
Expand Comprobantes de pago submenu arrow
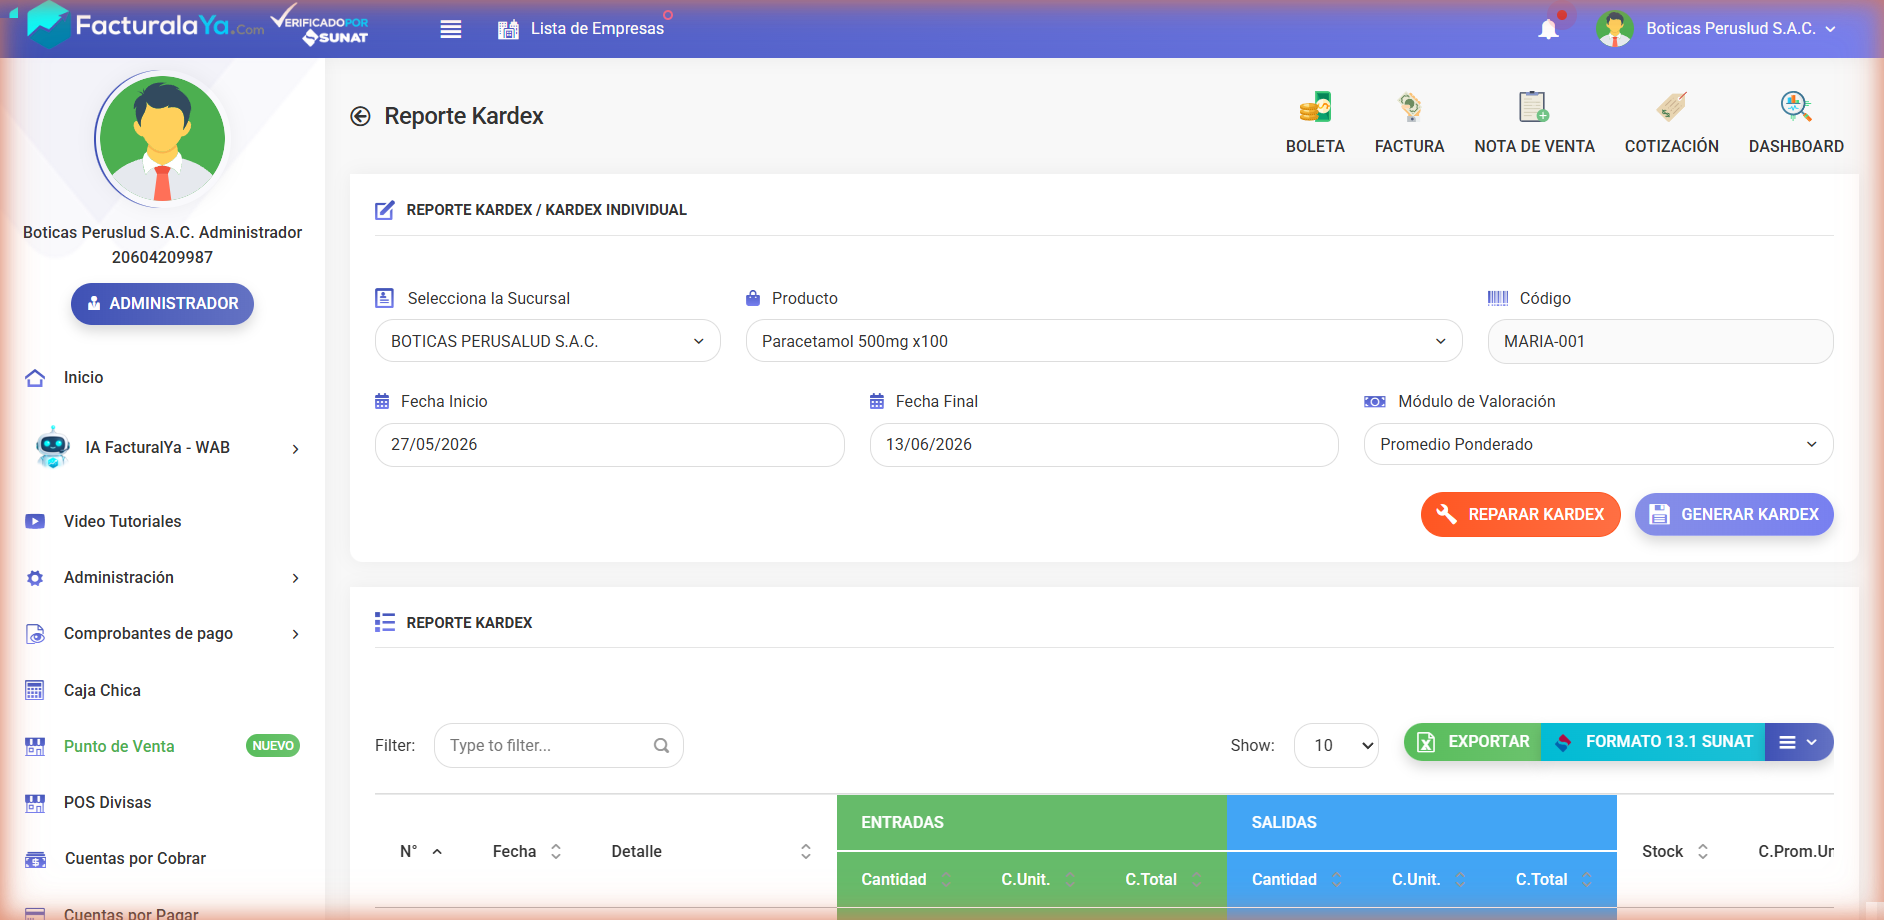coord(296,634)
